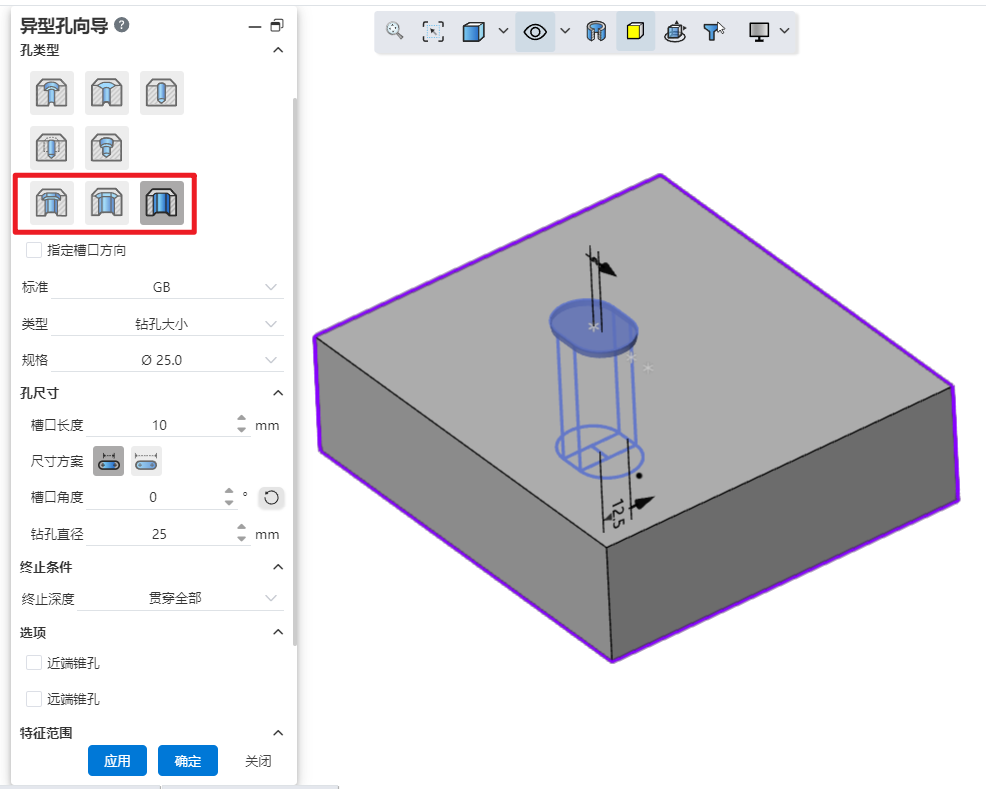
Task: Select the countersink hole type icon
Action: (x=107, y=94)
